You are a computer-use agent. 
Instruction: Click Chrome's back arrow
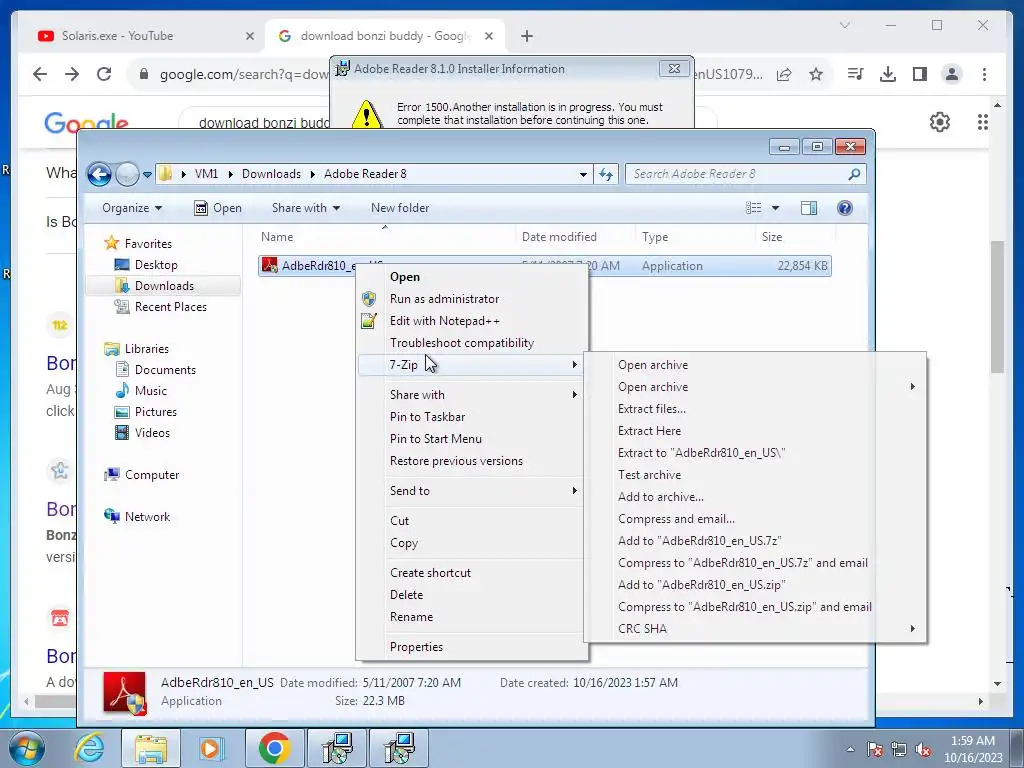click(x=40, y=74)
